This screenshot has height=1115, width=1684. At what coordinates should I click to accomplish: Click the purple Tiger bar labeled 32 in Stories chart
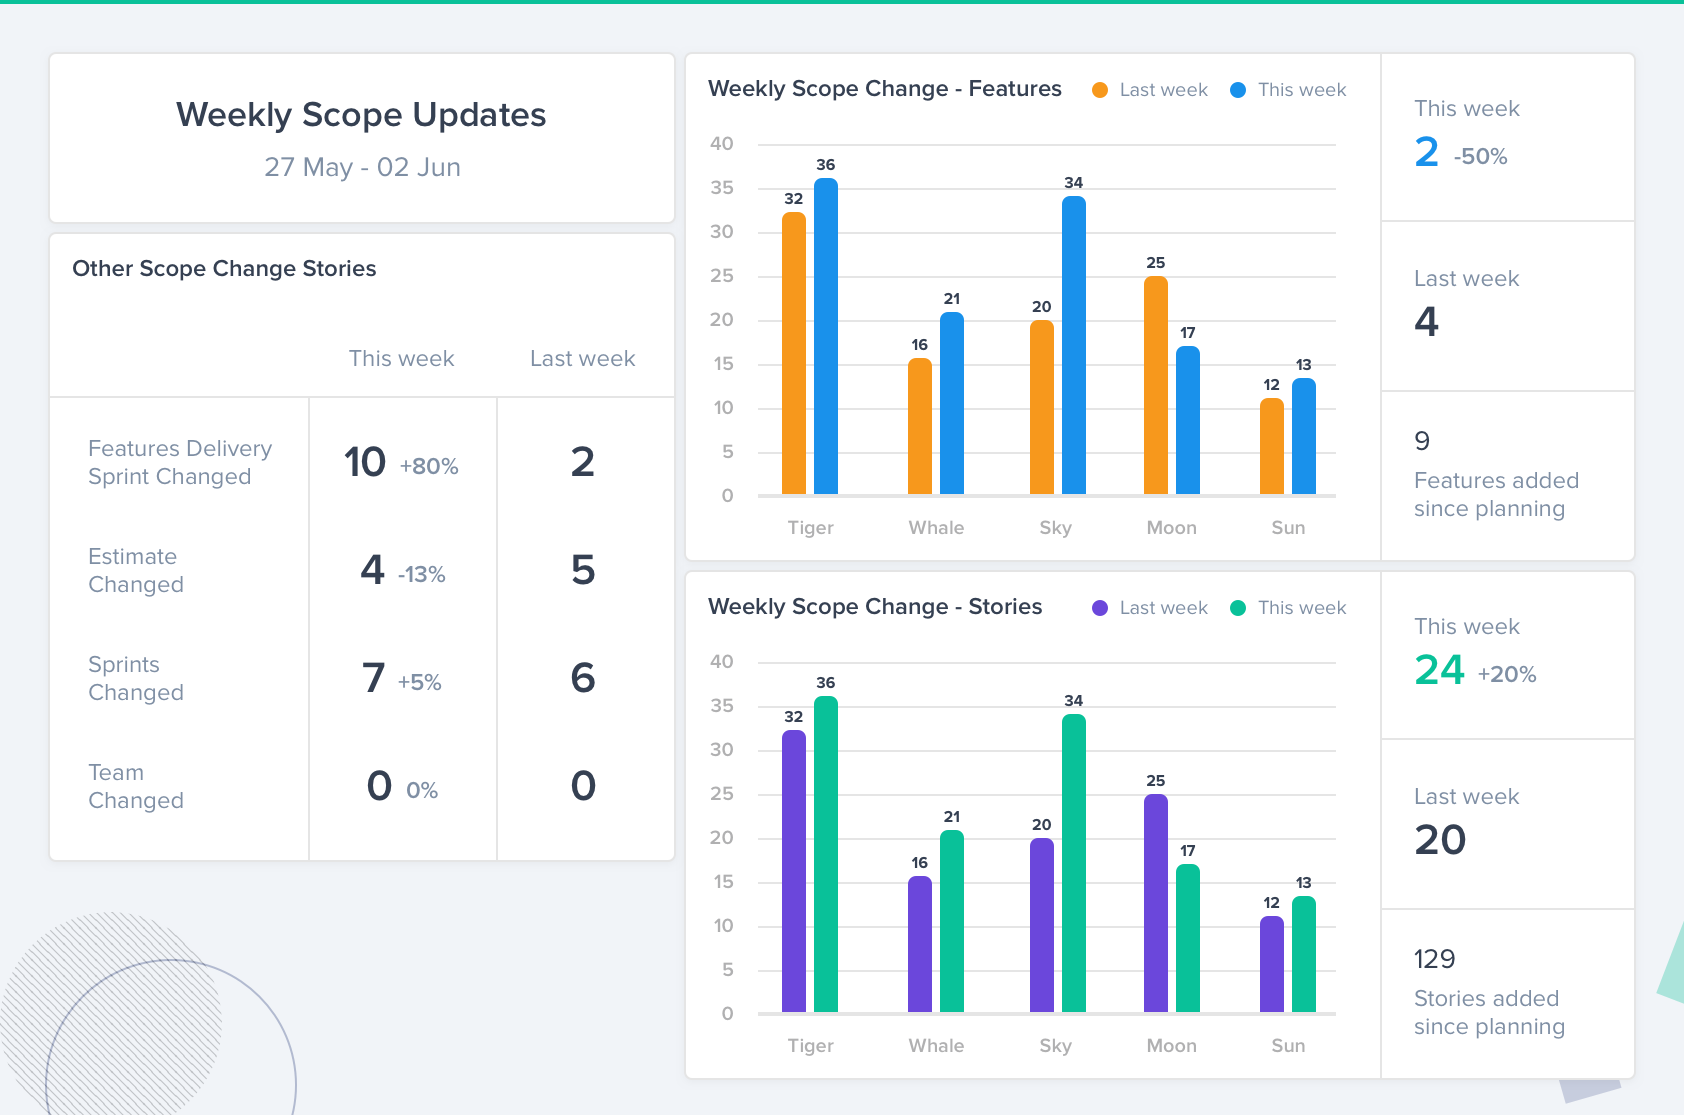pos(794,872)
